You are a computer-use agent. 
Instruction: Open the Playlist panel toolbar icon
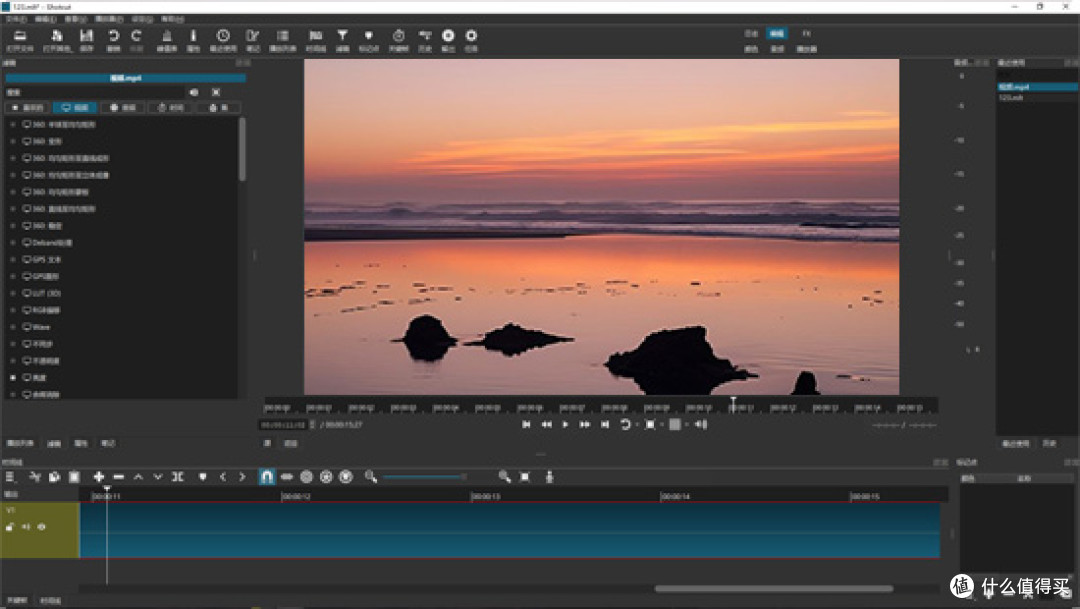click(282, 36)
